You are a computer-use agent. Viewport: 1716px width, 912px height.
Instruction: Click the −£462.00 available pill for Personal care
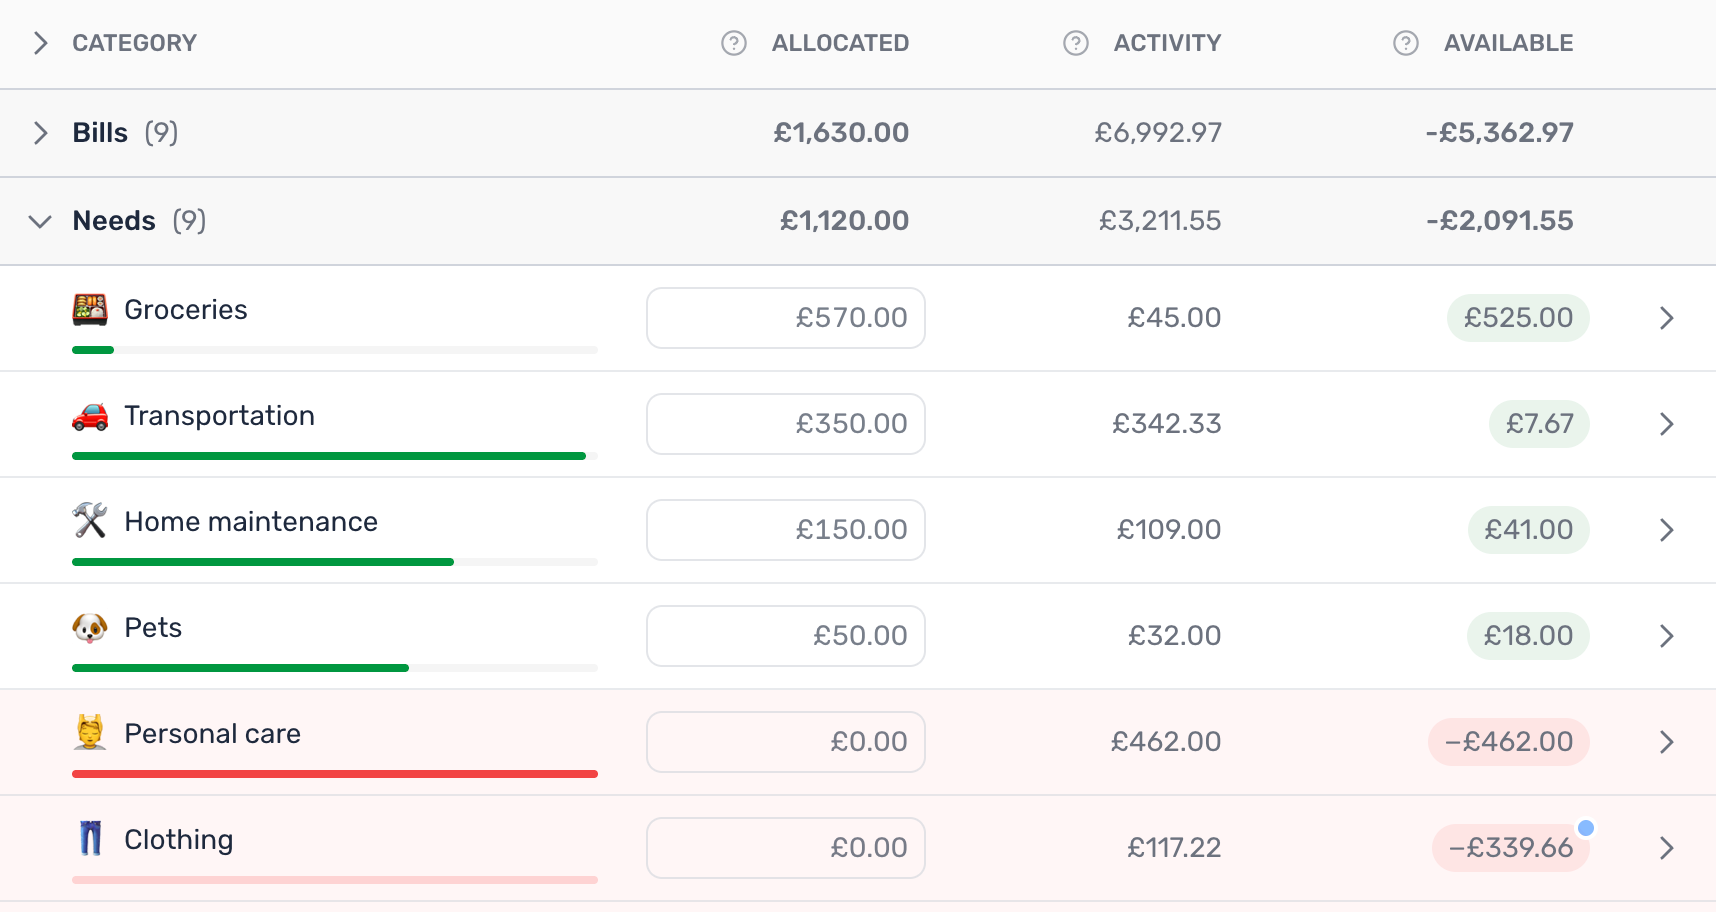1508,742
